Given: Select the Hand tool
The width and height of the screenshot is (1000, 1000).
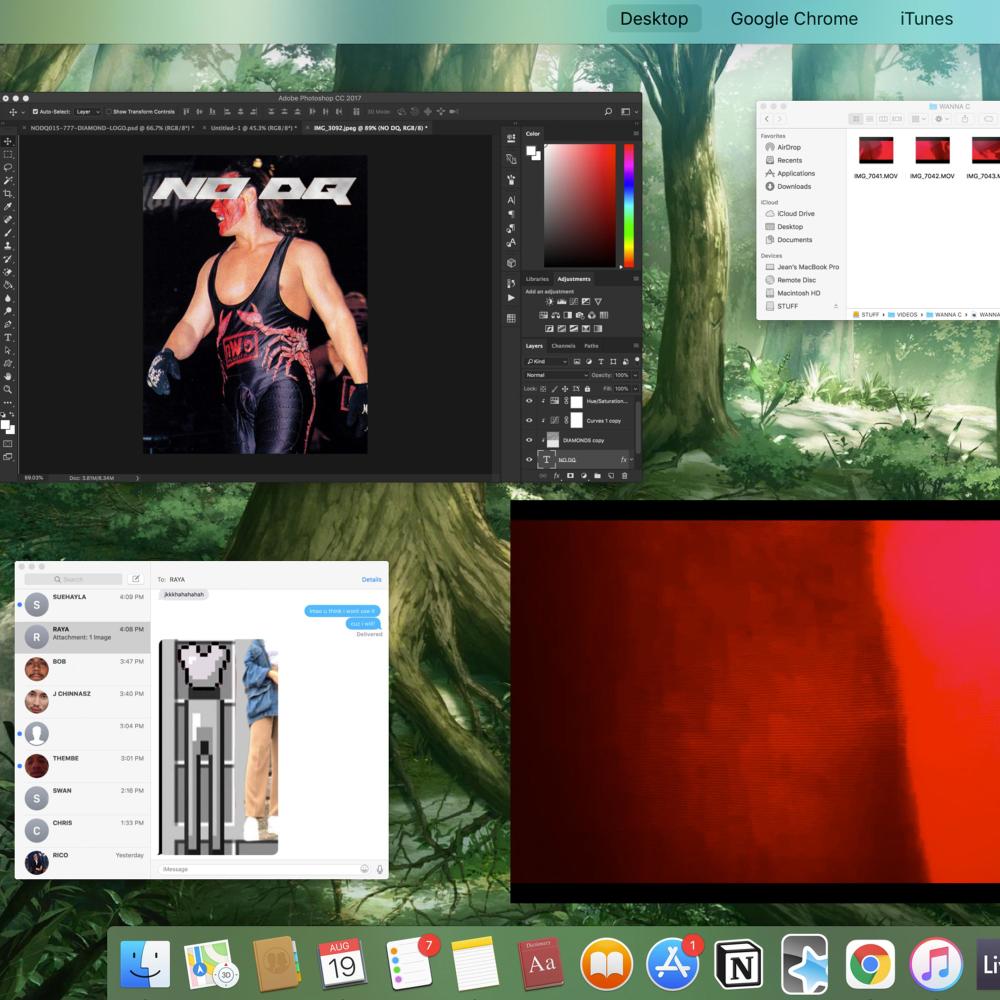Looking at the screenshot, I should pos(8,376).
